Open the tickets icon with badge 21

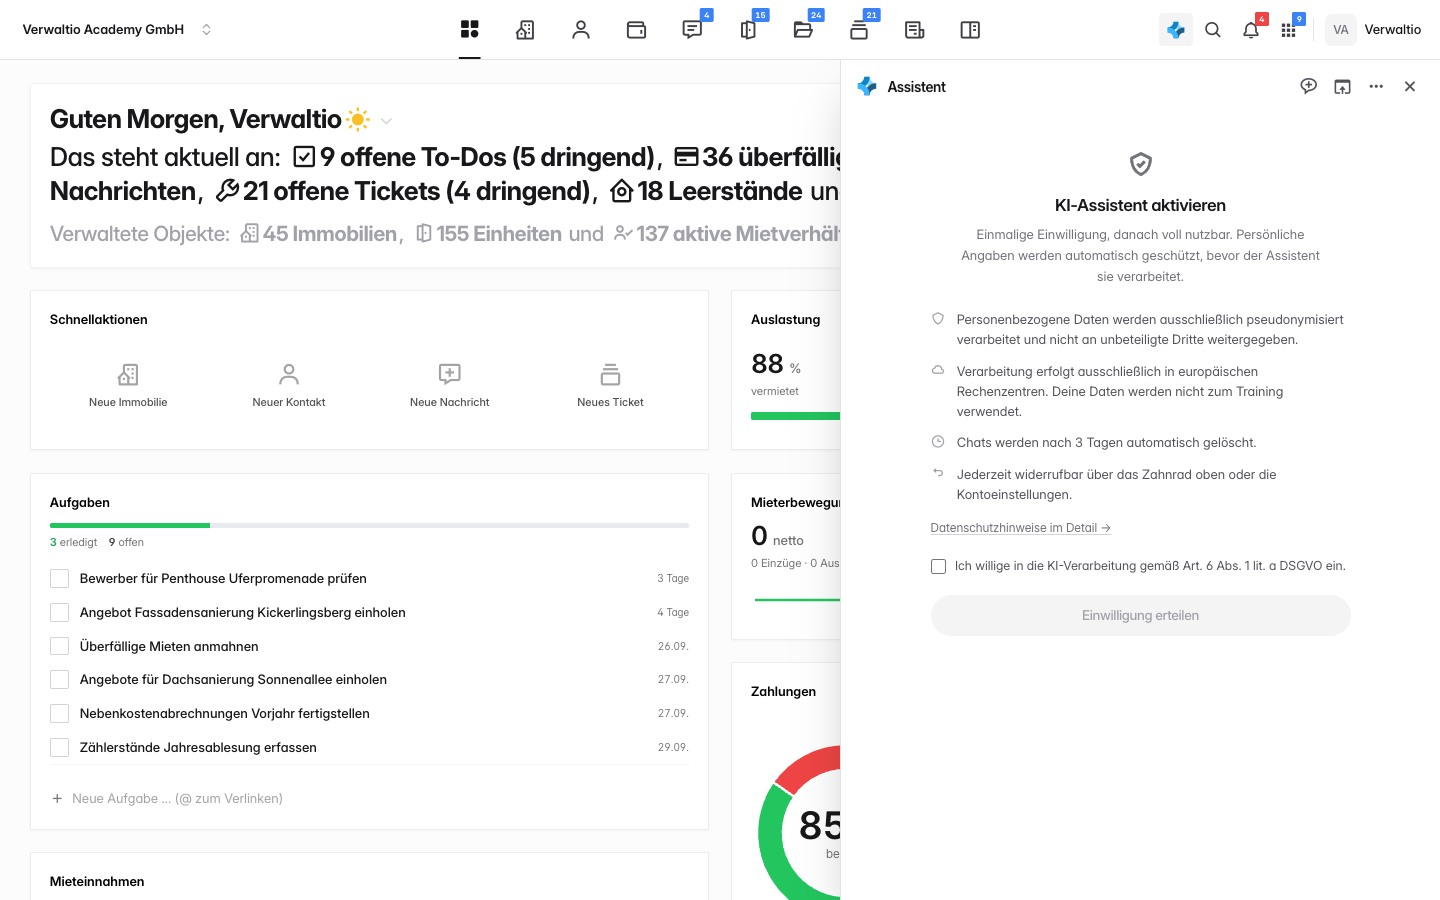point(859,30)
